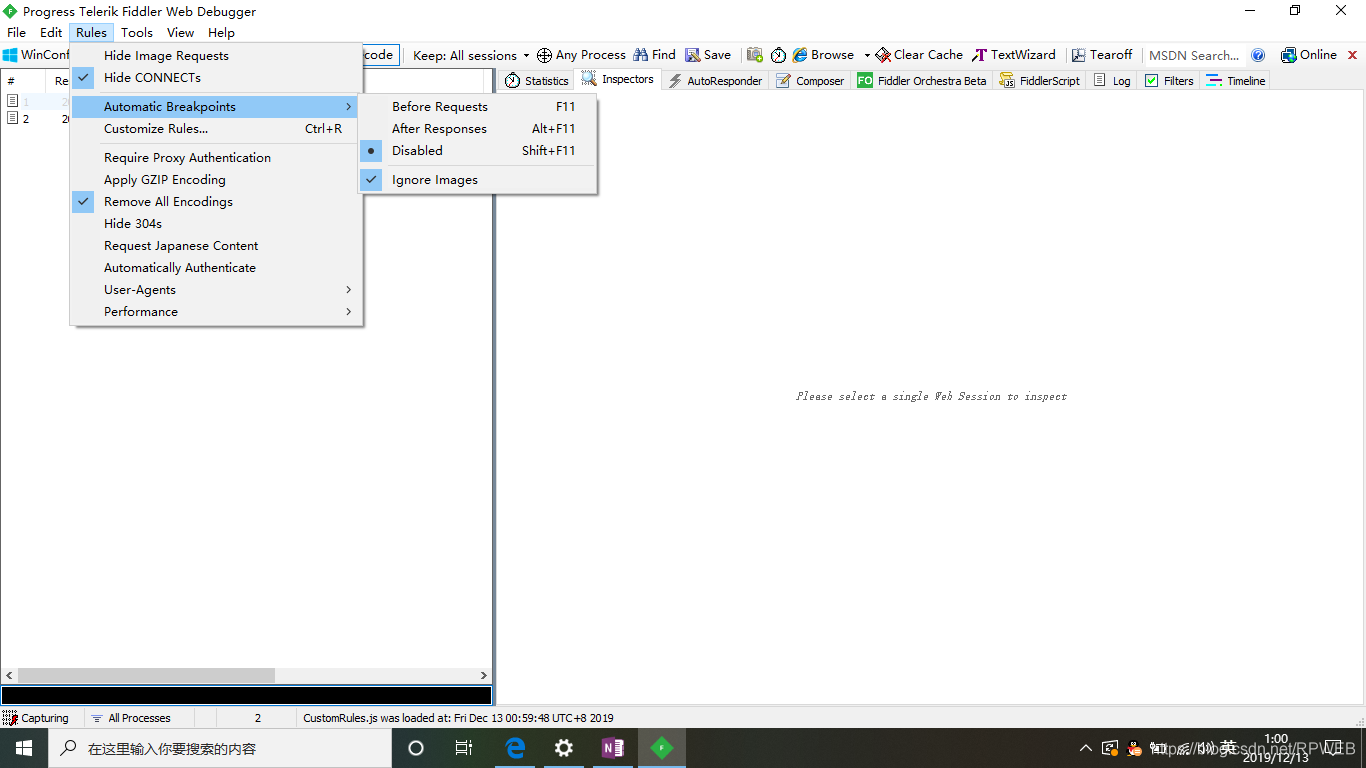Click the All Processes filter in status bar
Image resolution: width=1366 pixels, height=768 pixels.
tap(131, 718)
